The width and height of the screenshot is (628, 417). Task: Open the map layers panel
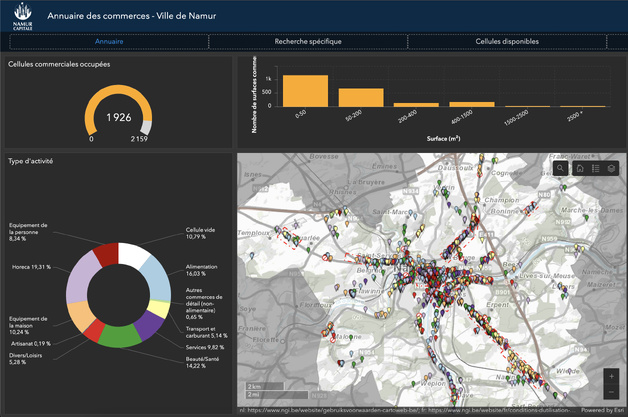click(x=612, y=169)
